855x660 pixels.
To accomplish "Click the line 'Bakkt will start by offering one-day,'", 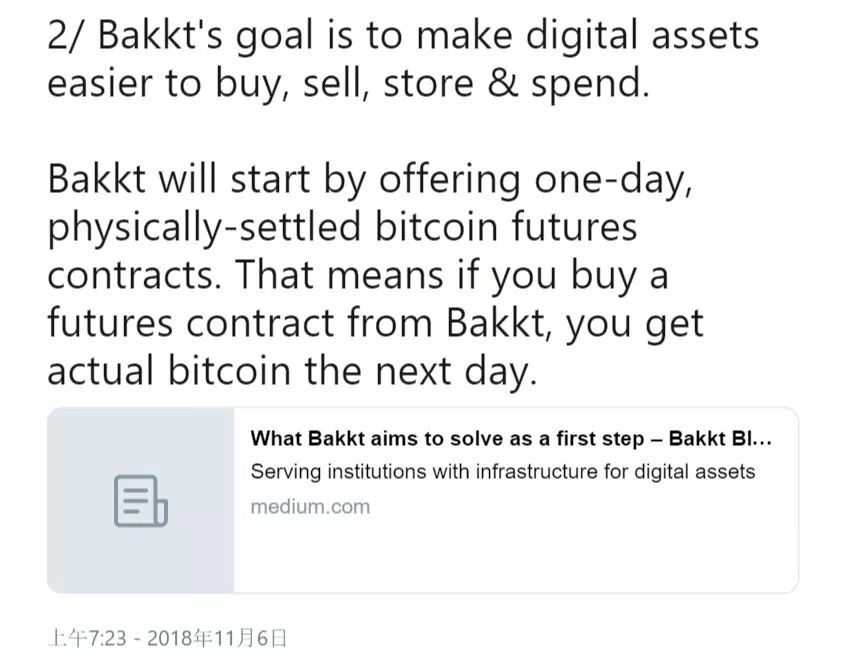I will [370, 179].
